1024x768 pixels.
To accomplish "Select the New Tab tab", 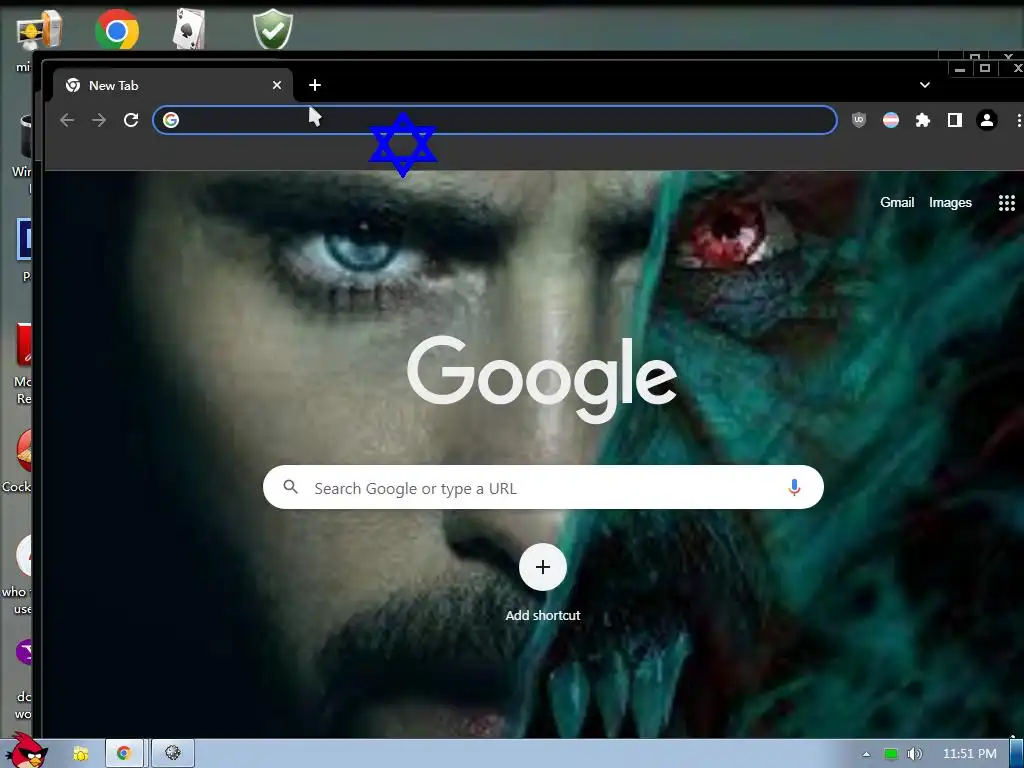I will coord(172,86).
